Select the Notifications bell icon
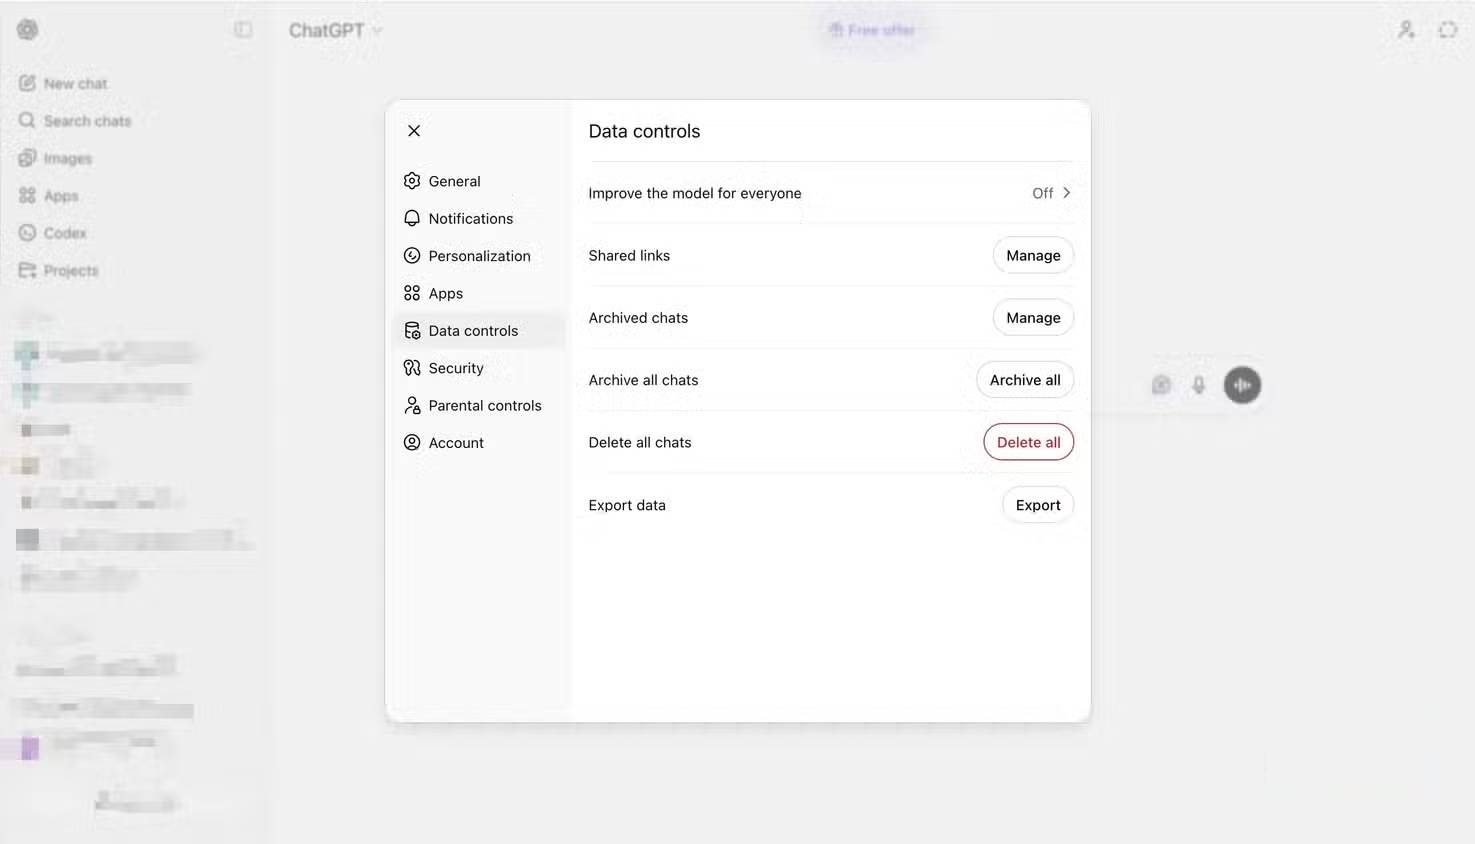 (x=412, y=218)
